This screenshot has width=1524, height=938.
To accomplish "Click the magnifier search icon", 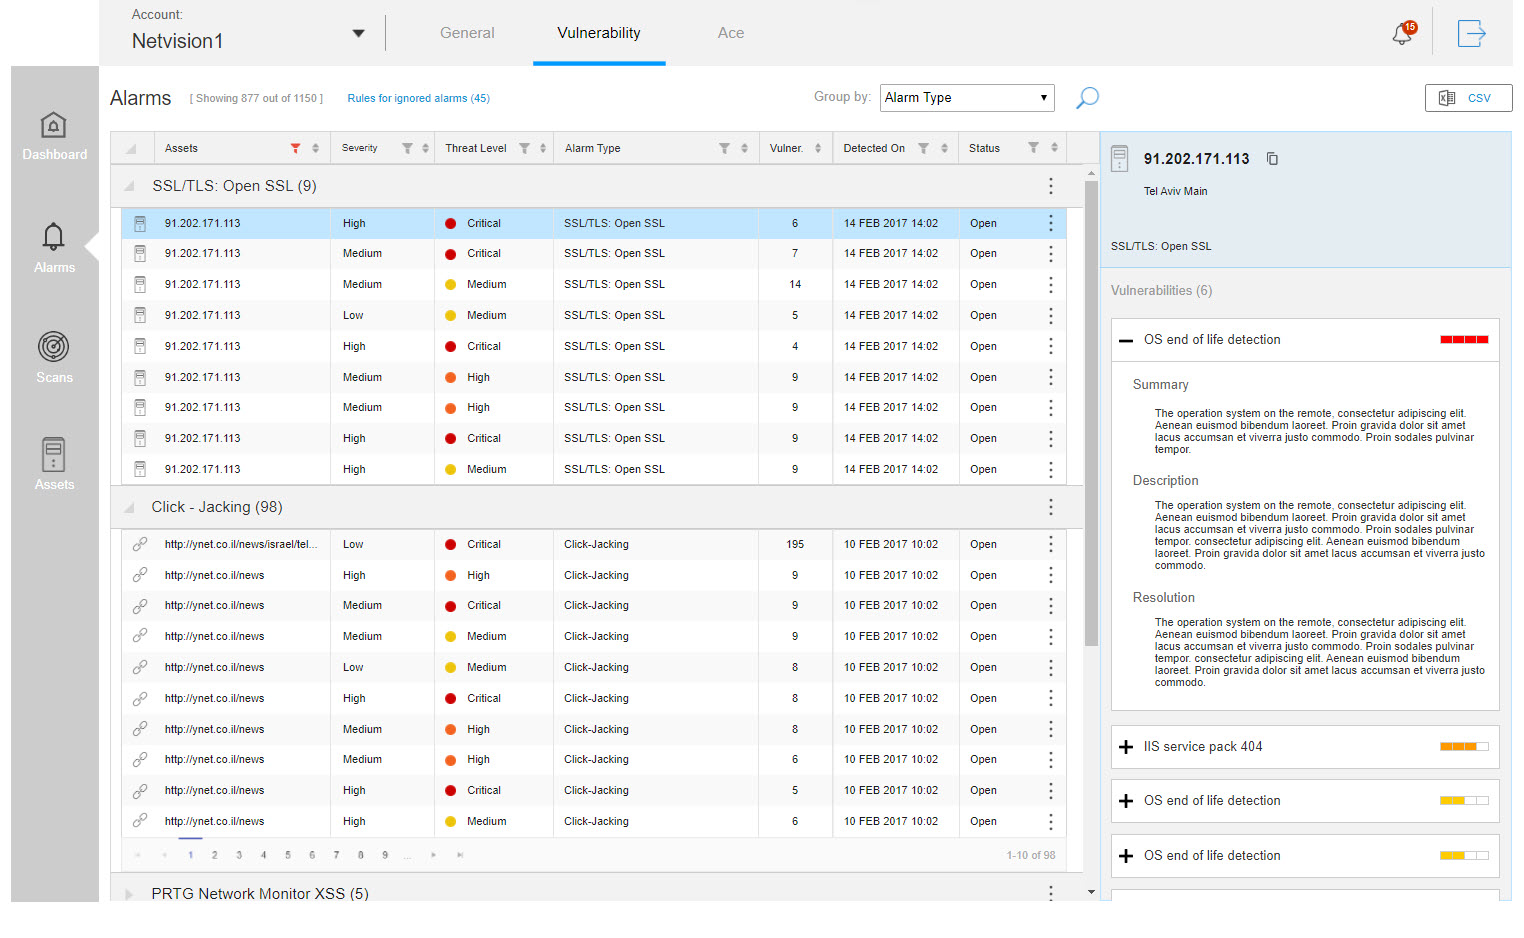I will [x=1087, y=98].
